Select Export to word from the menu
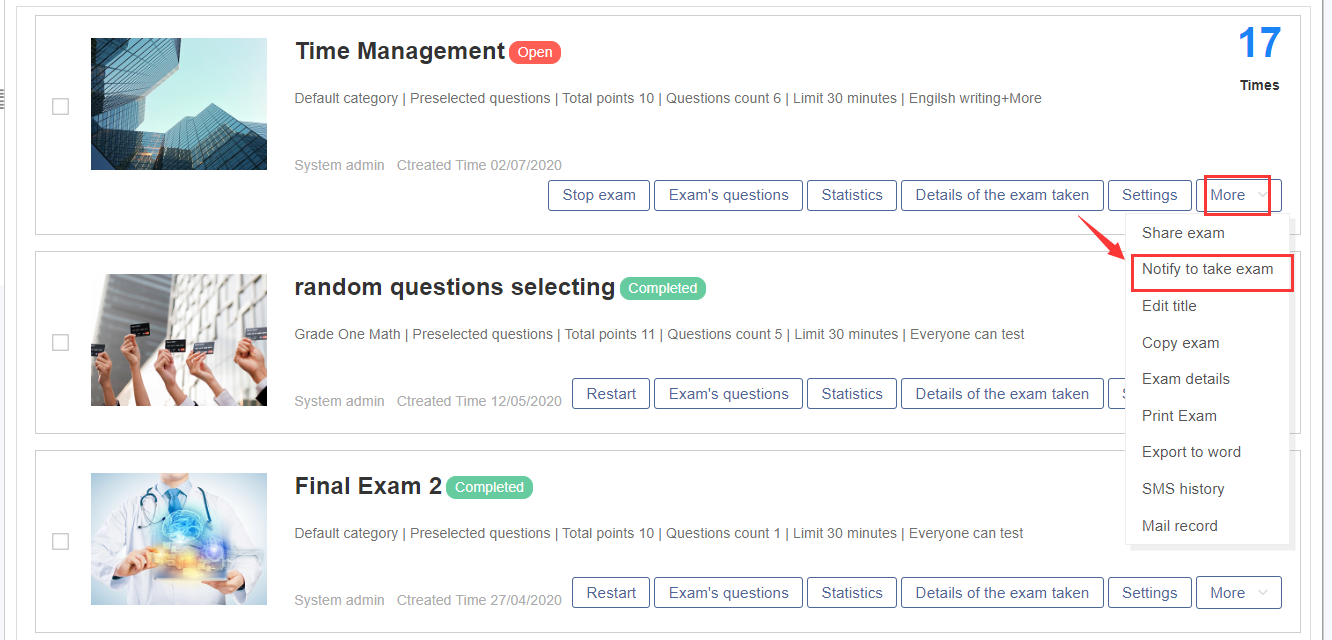Image resolution: width=1332 pixels, height=640 pixels. [x=1191, y=451]
